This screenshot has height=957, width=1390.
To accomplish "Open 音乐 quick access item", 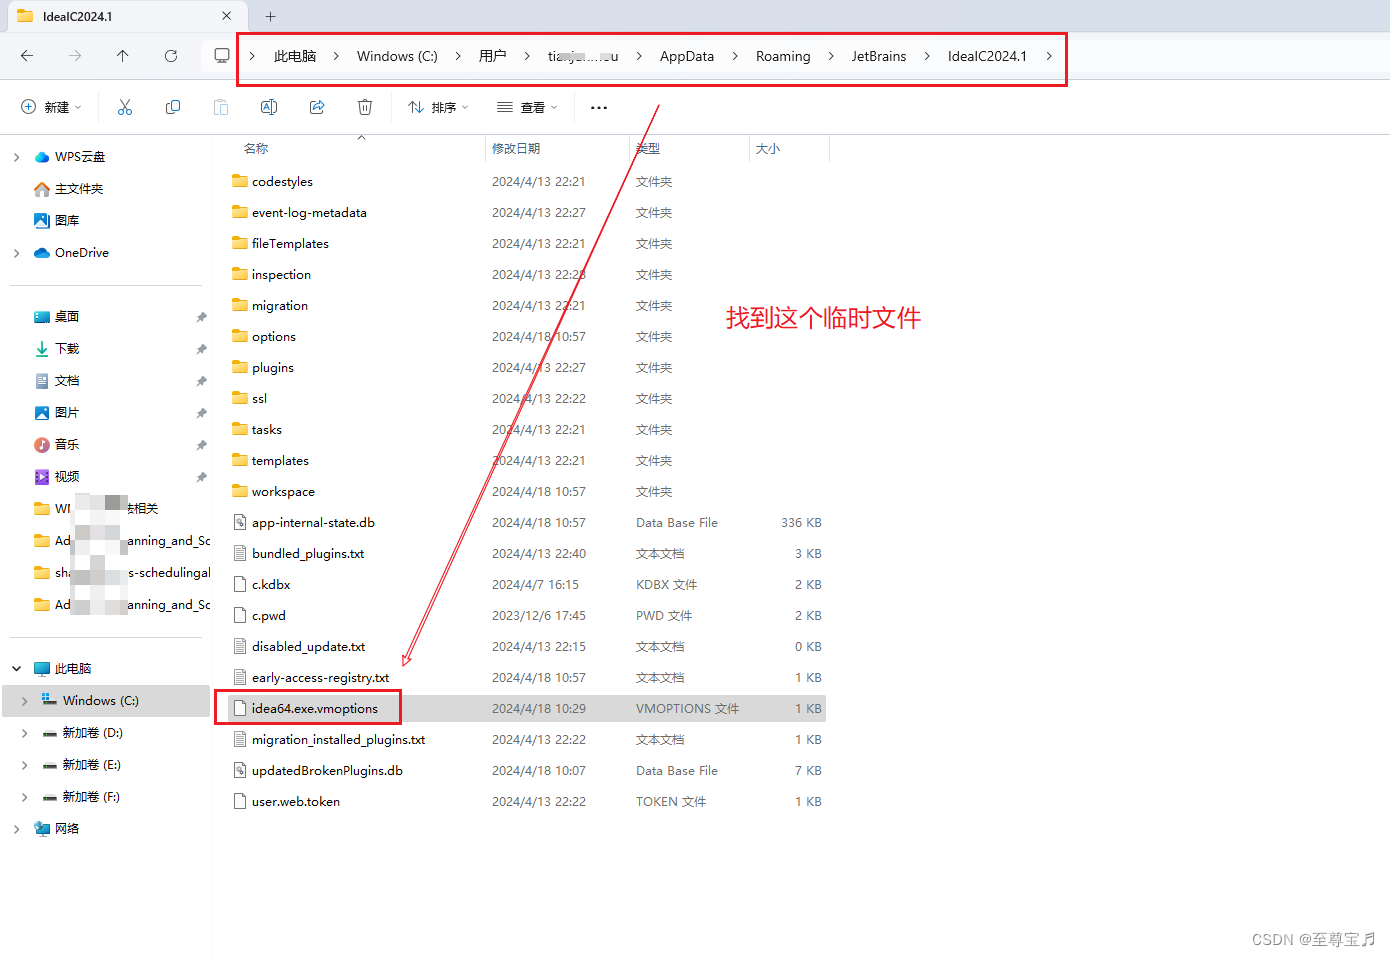I will tap(56, 445).
